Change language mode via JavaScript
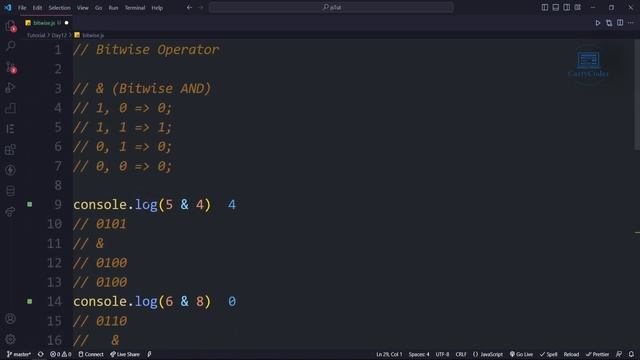This screenshot has height=360, width=640. click(488, 354)
